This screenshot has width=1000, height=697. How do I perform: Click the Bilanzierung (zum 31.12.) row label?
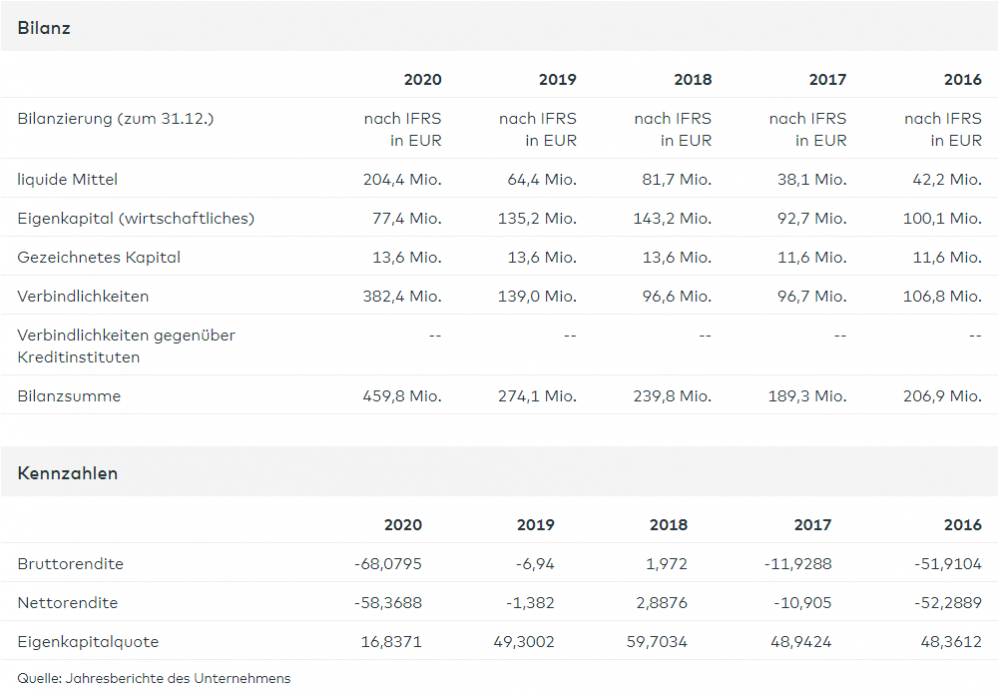click(116, 118)
